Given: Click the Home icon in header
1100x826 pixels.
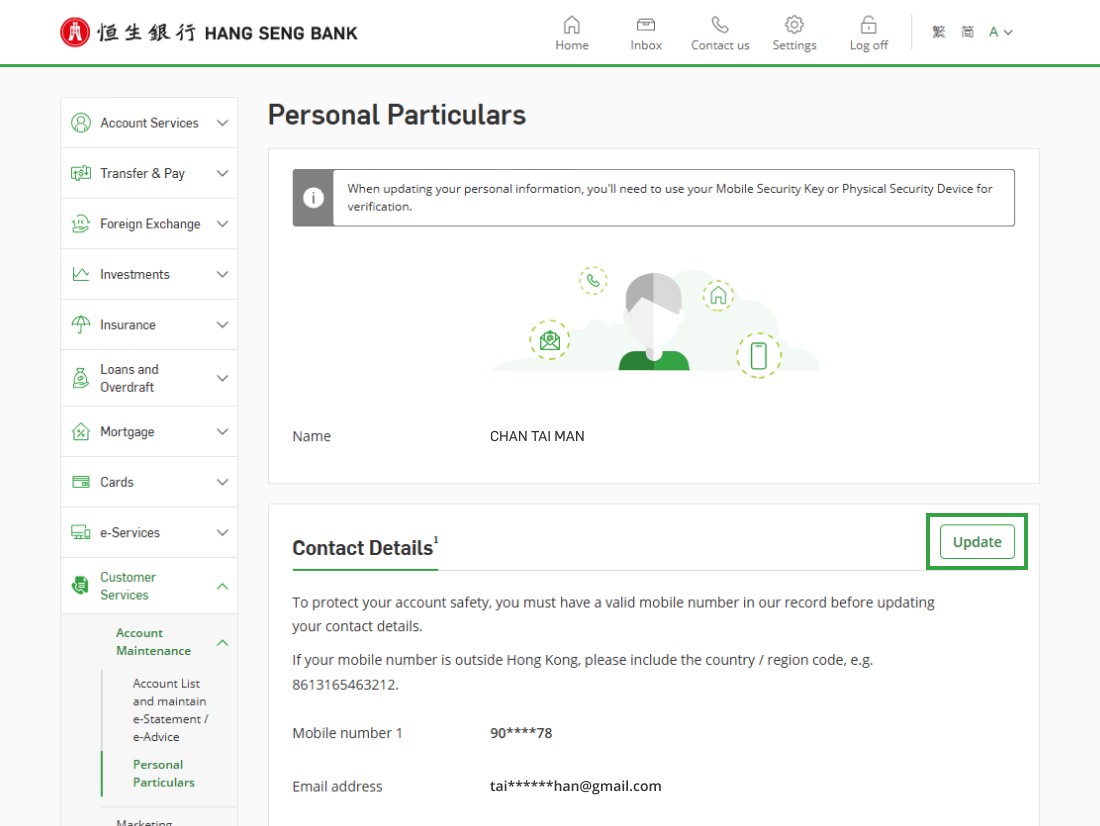Looking at the screenshot, I should 572,25.
